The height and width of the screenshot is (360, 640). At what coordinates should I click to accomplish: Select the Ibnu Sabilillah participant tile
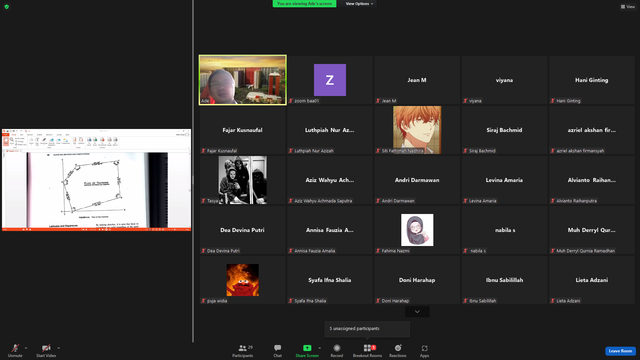point(504,280)
